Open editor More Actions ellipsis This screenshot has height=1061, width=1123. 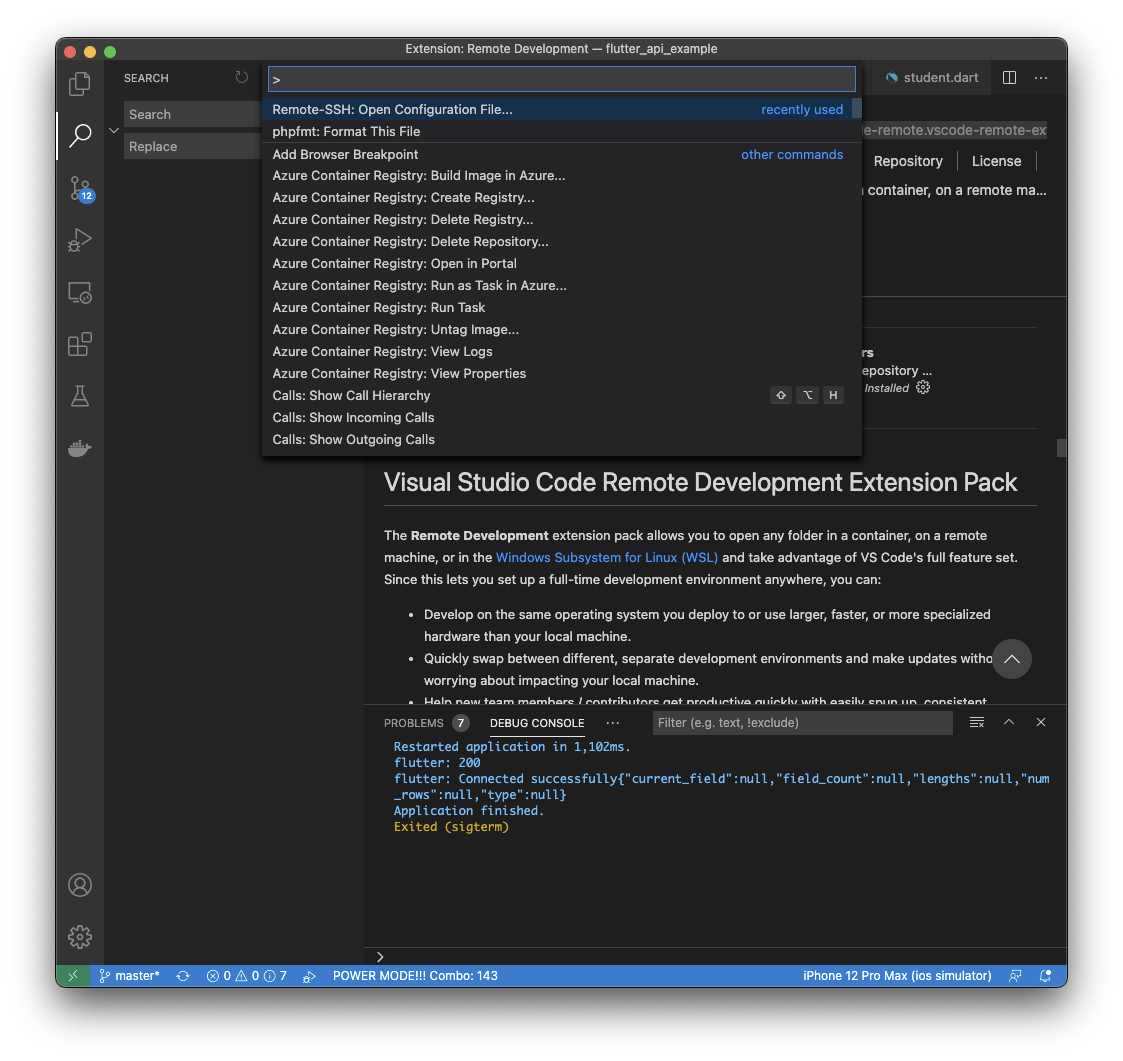(1041, 77)
